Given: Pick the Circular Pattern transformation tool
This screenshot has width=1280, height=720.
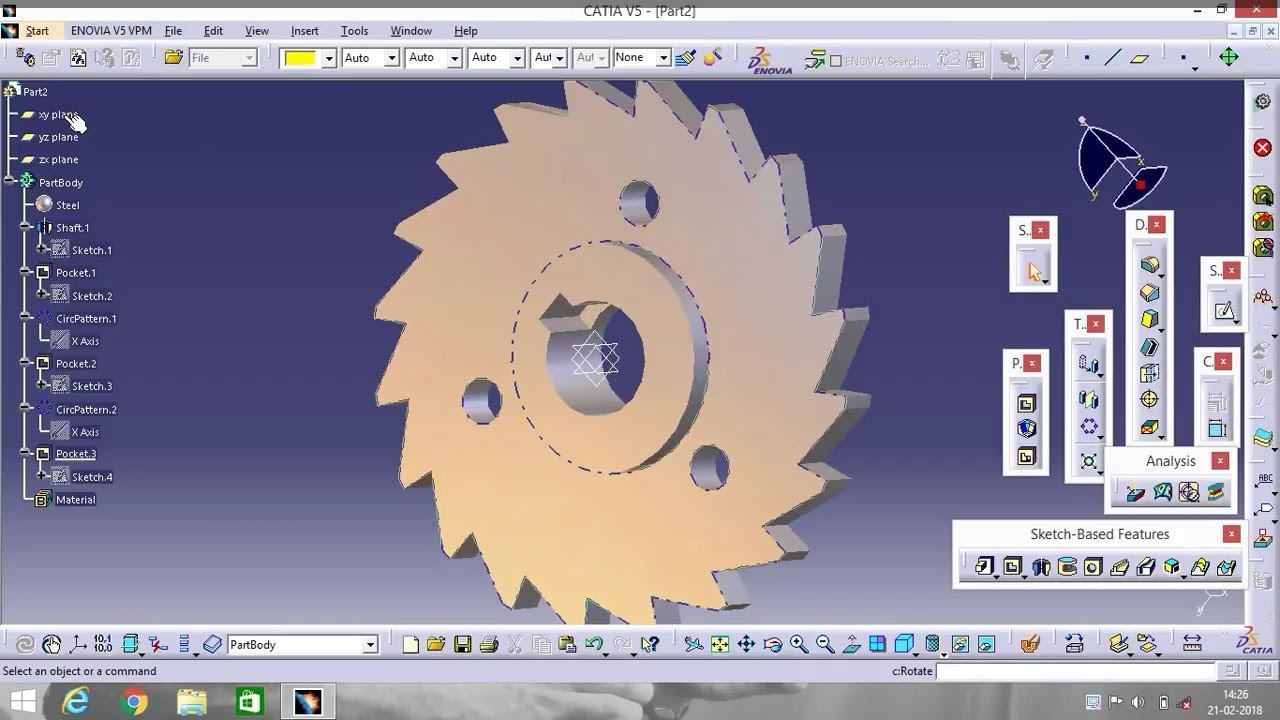Looking at the screenshot, I should (1089, 428).
